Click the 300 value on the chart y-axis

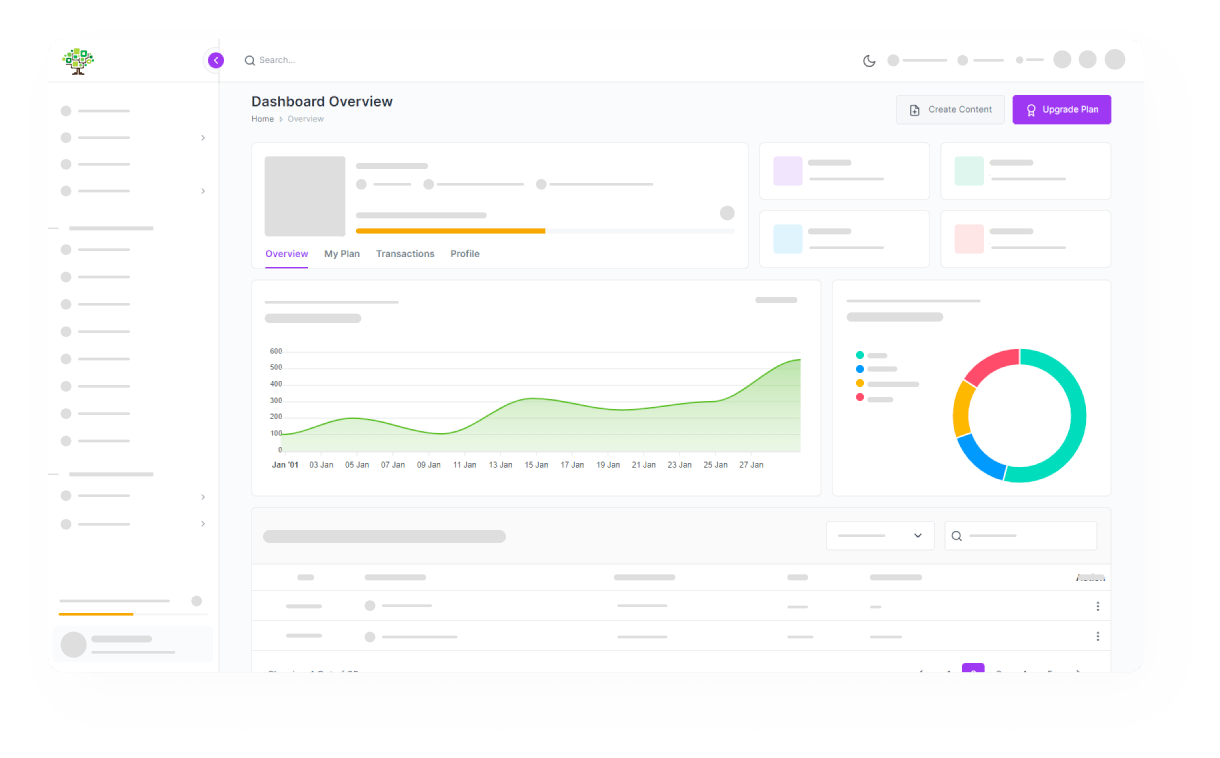click(x=276, y=401)
